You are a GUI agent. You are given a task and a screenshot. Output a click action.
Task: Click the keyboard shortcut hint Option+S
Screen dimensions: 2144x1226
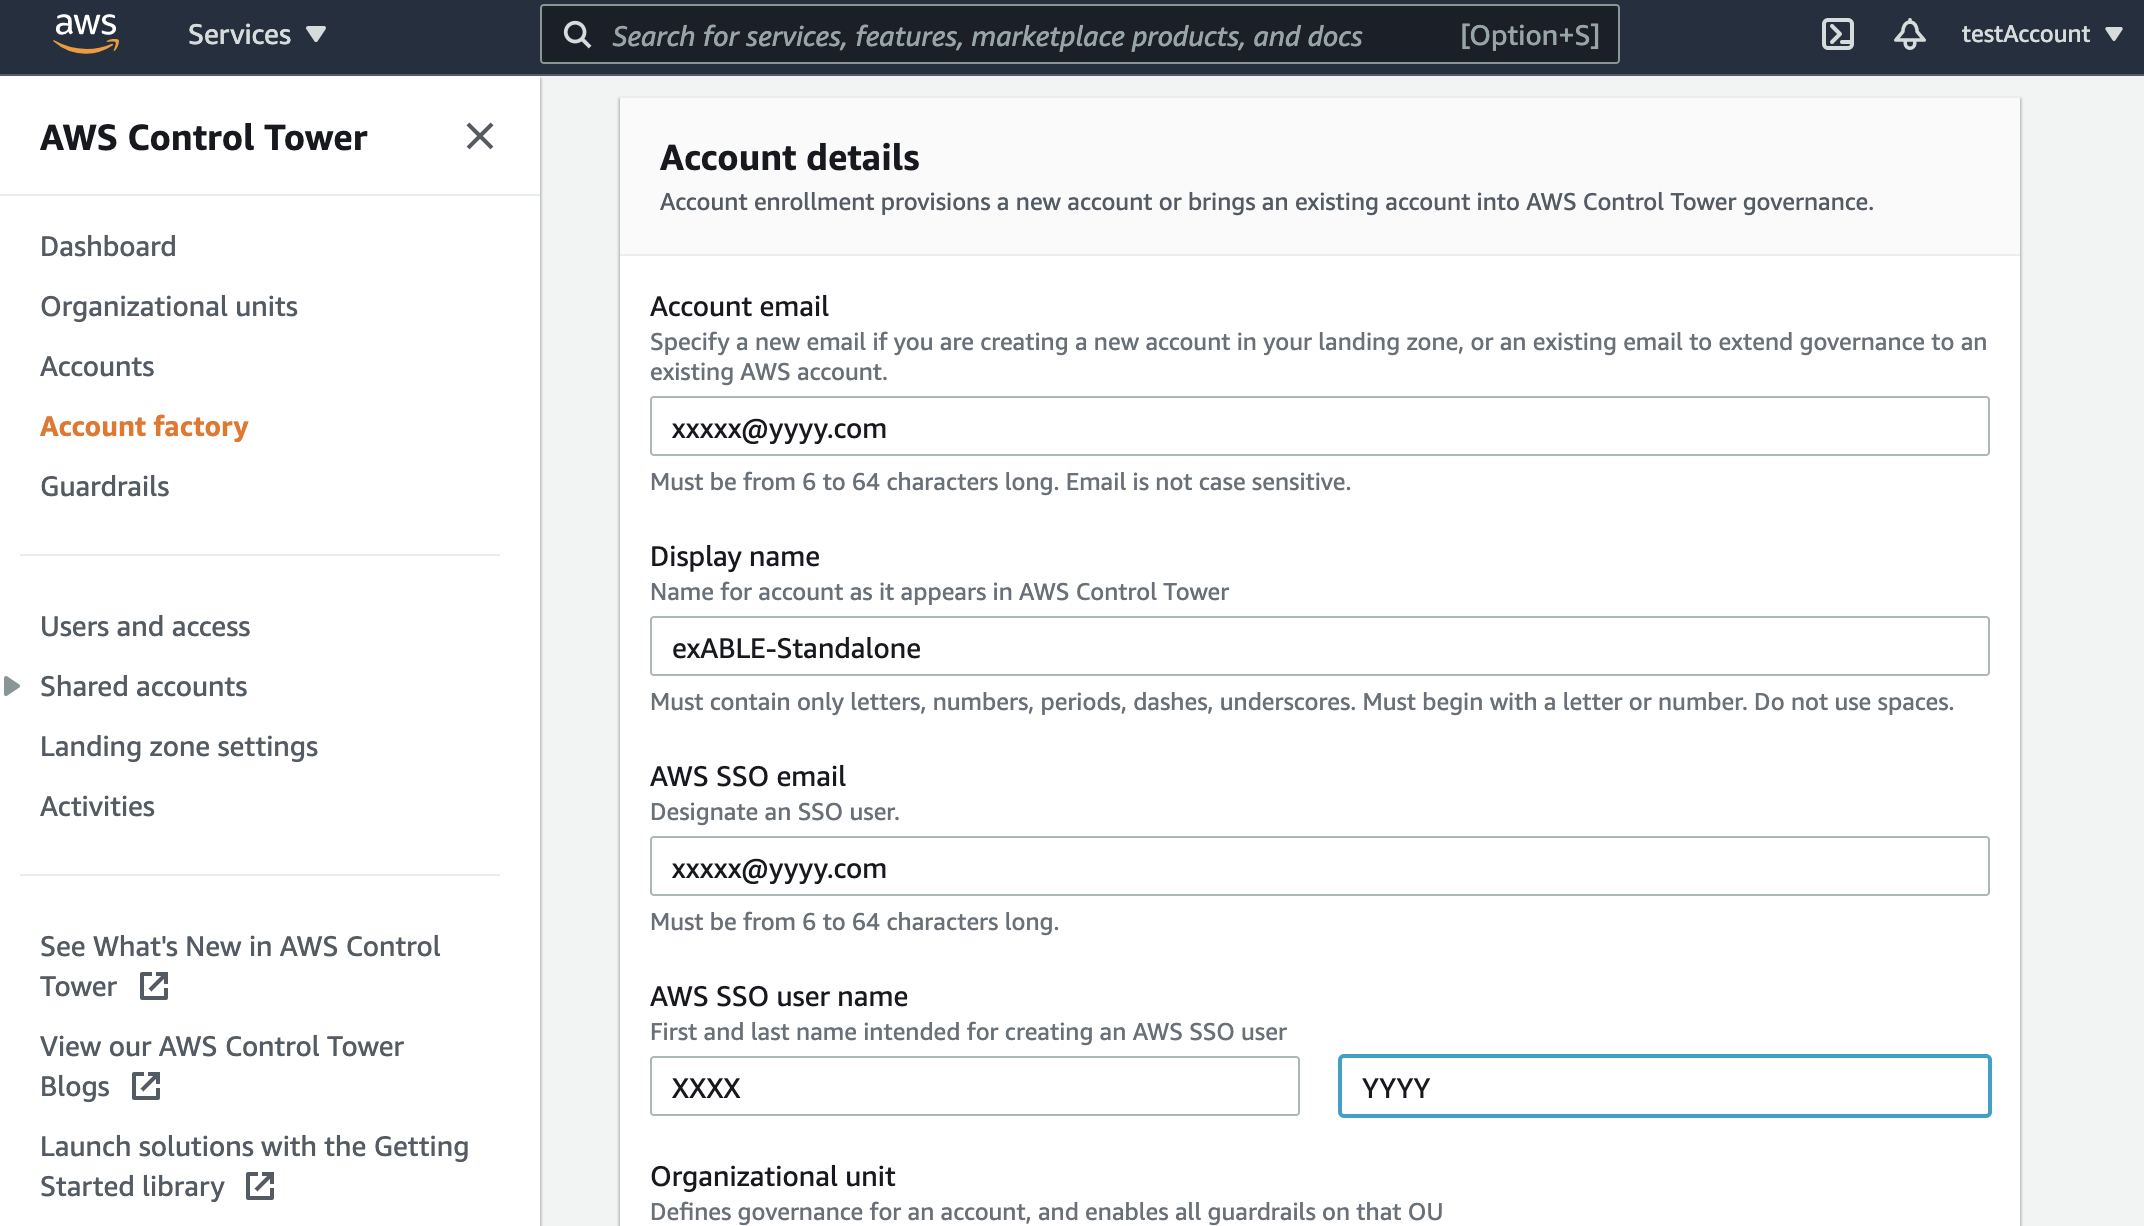1529,35
